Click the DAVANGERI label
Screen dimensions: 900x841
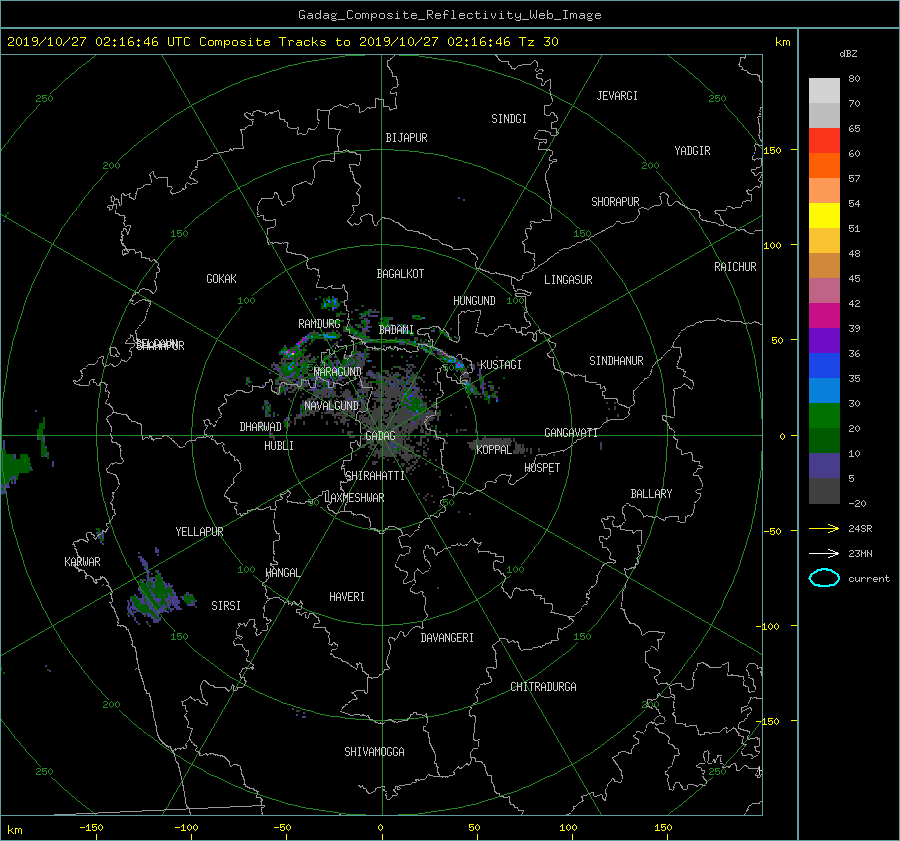click(447, 638)
